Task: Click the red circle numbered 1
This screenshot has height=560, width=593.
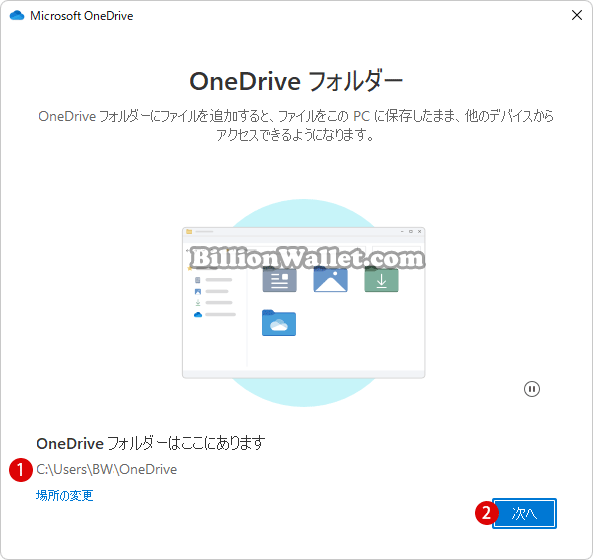Action: coord(21,470)
